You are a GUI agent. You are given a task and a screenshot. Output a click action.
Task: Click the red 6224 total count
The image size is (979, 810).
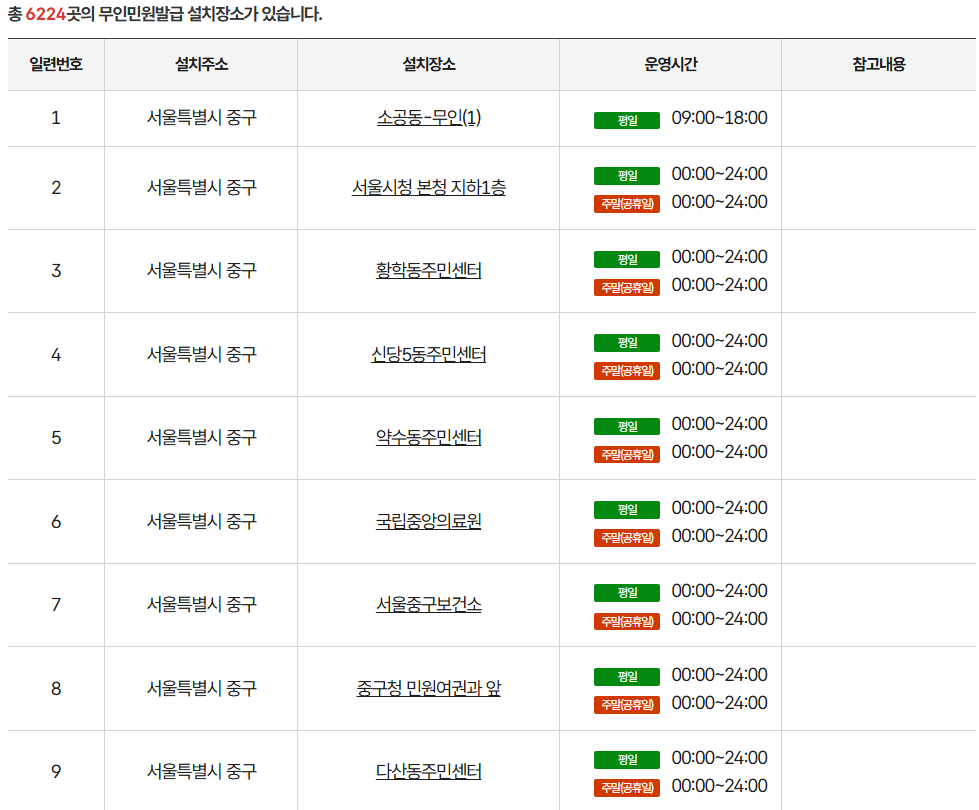[46, 14]
